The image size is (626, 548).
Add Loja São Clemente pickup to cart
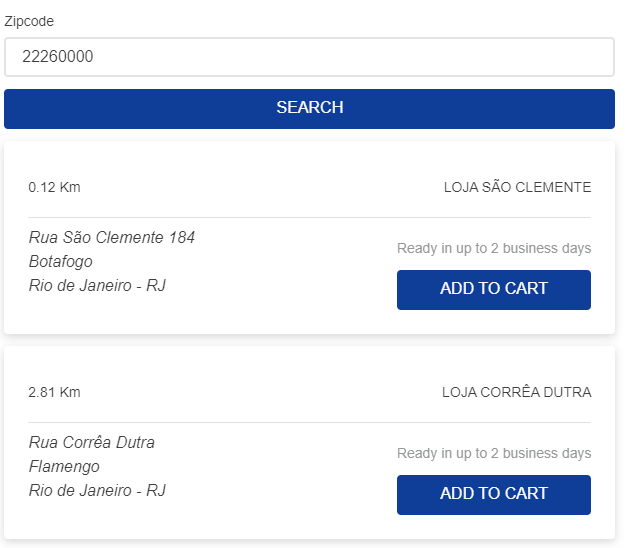coord(493,290)
